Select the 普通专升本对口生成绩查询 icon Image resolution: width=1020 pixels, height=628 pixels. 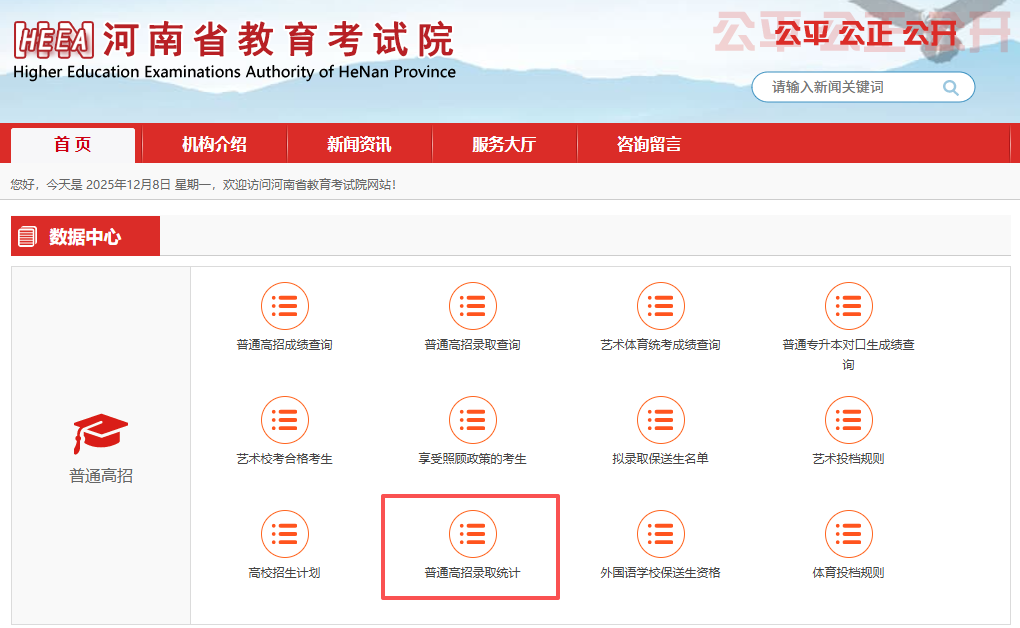tap(849, 306)
